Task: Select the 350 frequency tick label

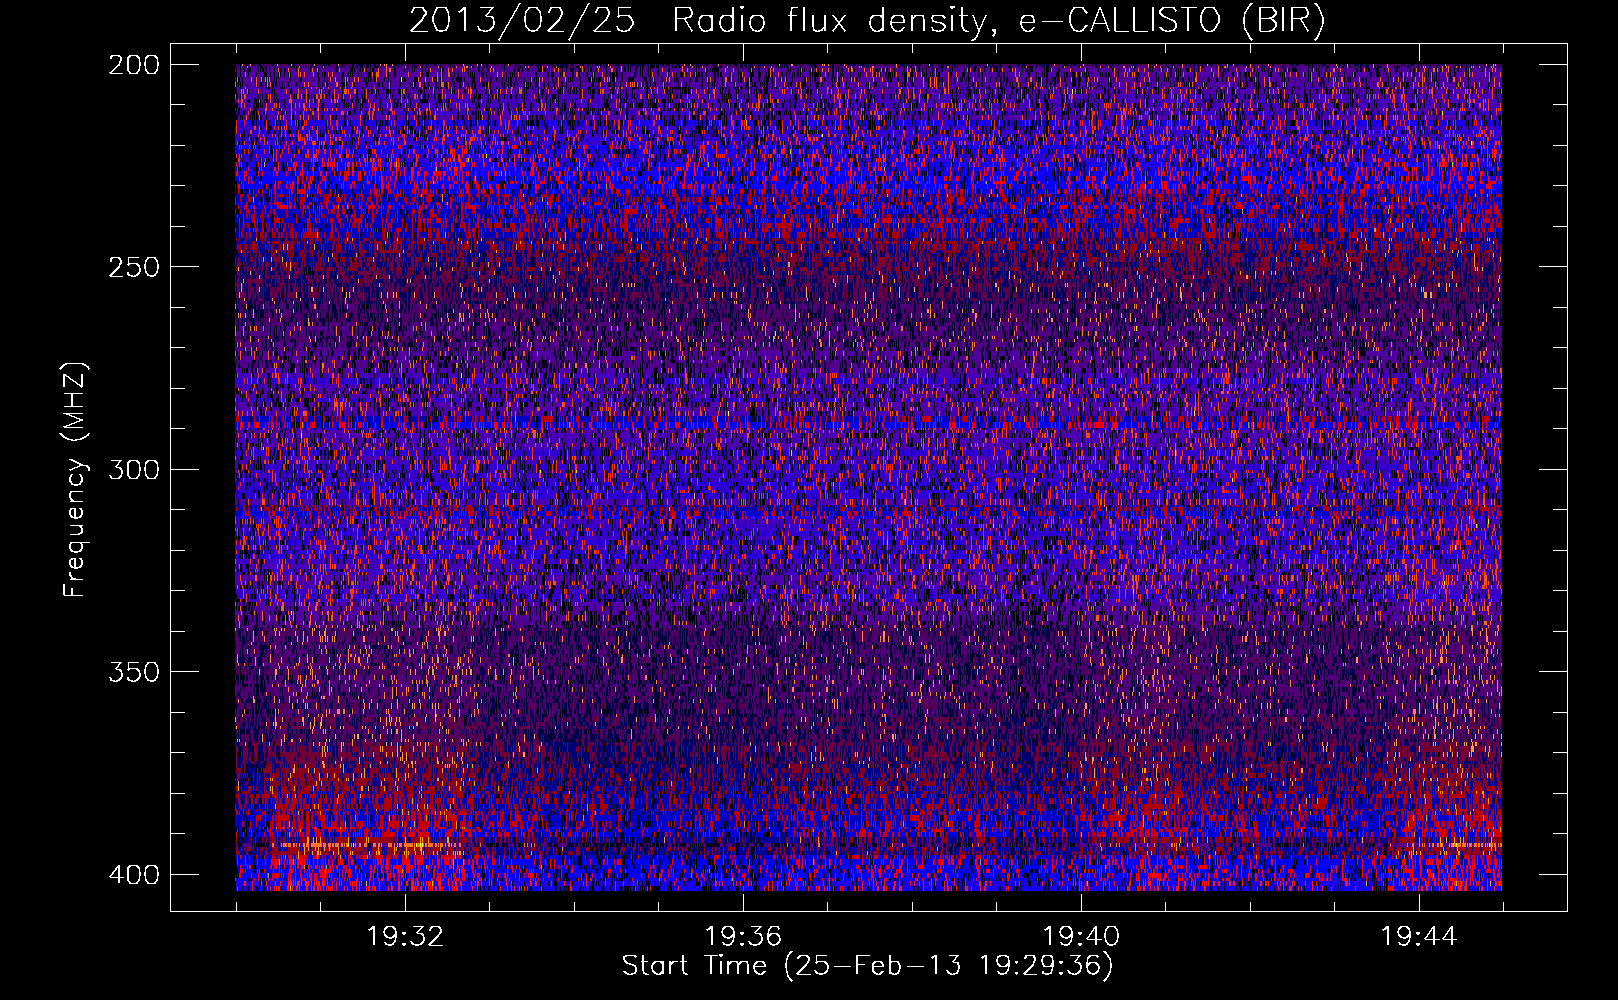Action: tap(133, 672)
